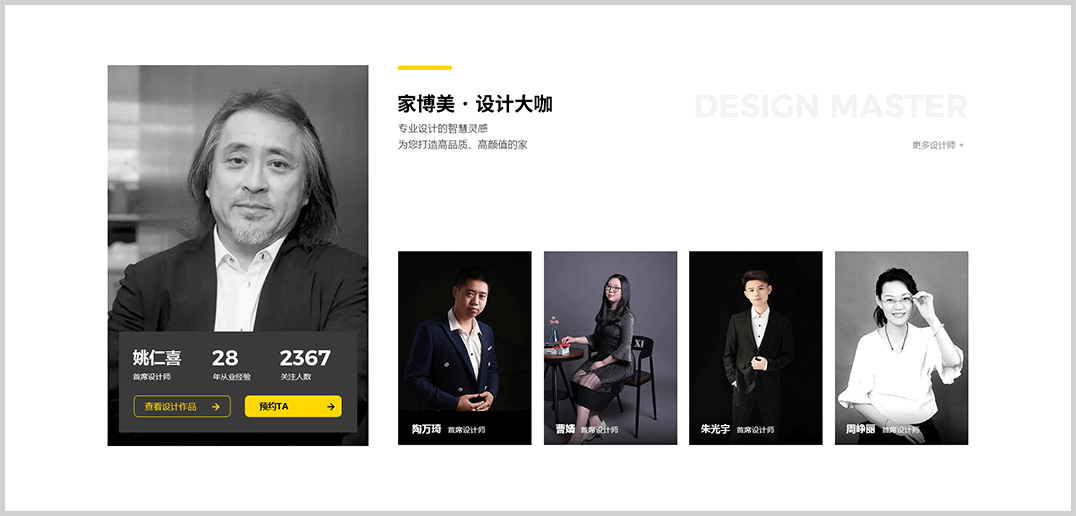Click the 28 年从业经验 stat

tap(231, 364)
